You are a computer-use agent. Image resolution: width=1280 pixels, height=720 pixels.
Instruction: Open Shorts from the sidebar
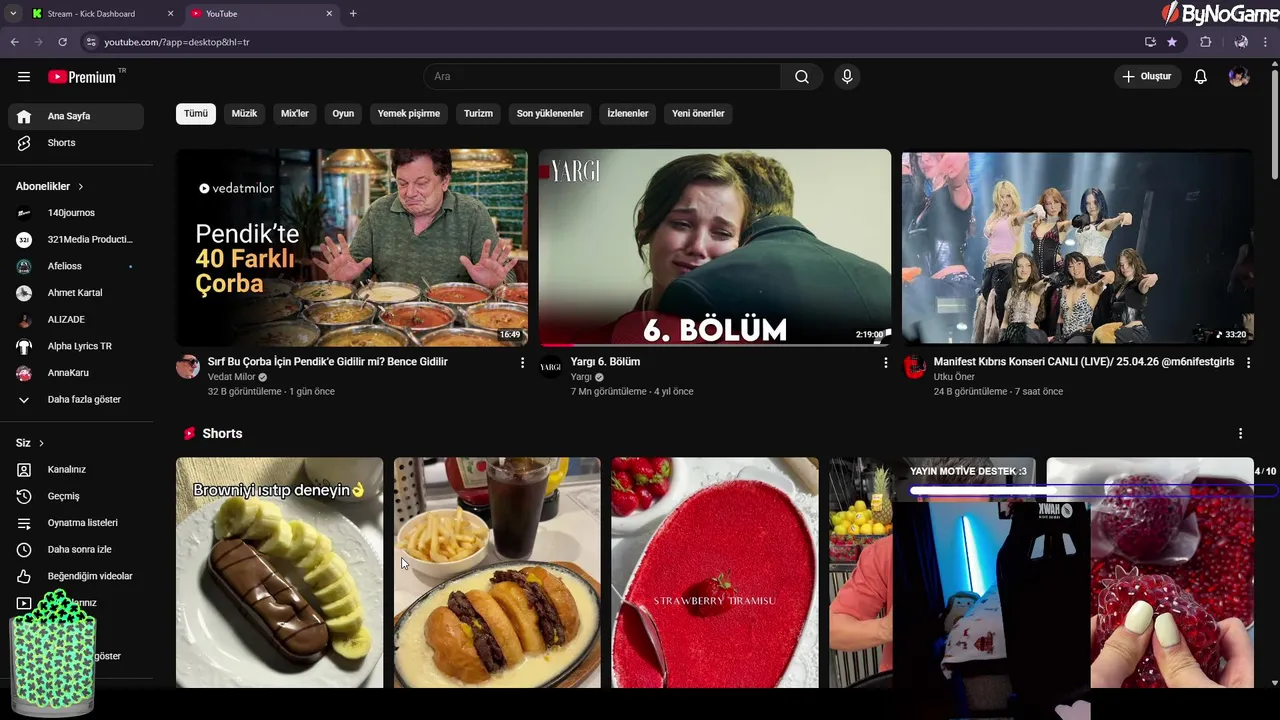[76, 143]
